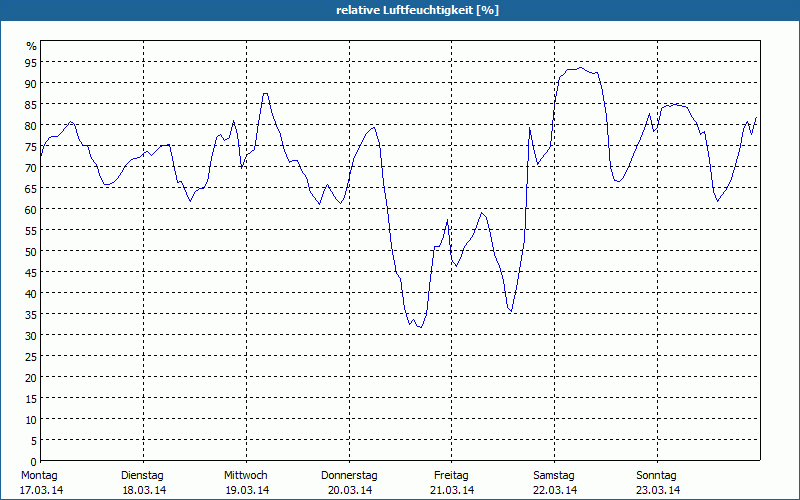The image size is (800, 500).
Task: Click the title 'relative Luftfeuchtigkeit [%]'
Action: [417, 10]
